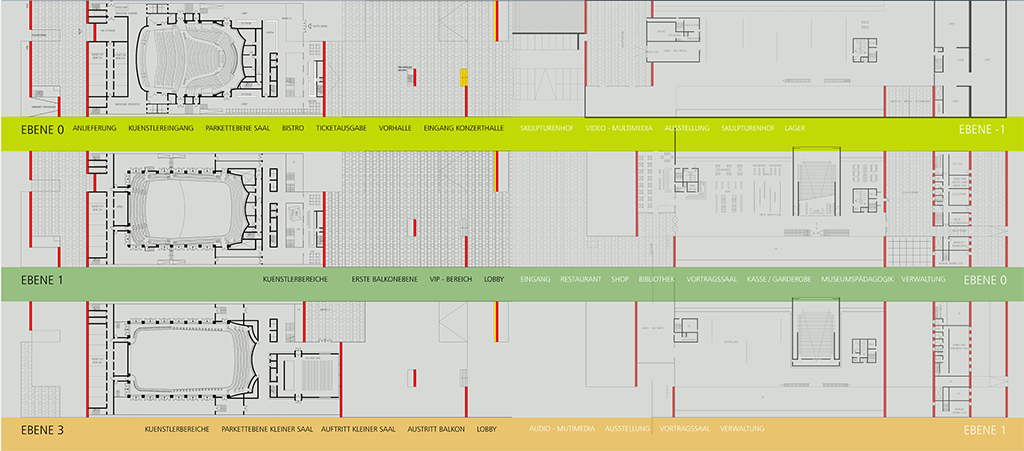The height and width of the screenshot is (451, 1024).
Task: Open PARKETTEBENE SAAL label
Action: point(237,129)
